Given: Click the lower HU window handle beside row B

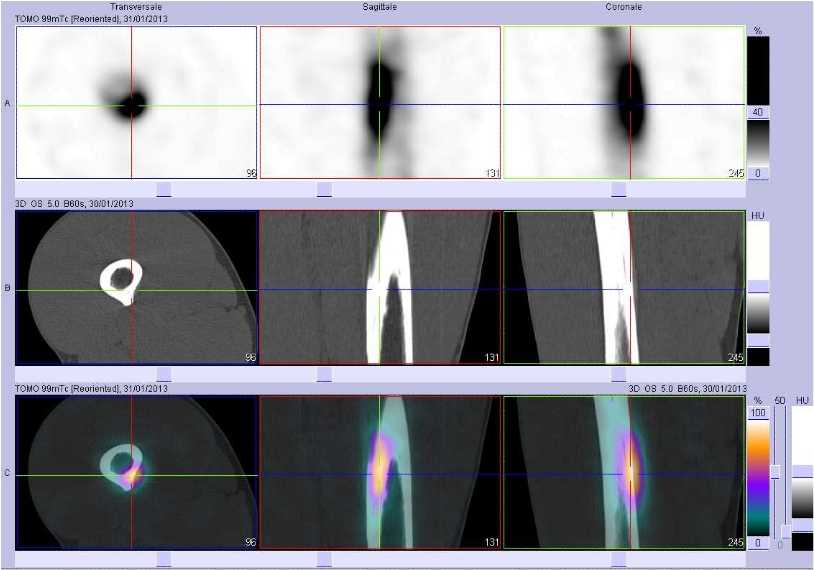Looking at the screenshot, I should tap(758, 341).
